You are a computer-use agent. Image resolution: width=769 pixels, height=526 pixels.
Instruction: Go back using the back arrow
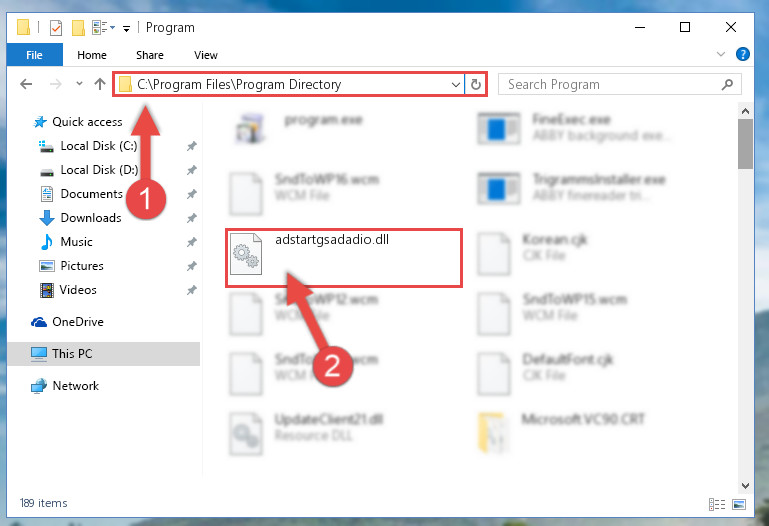tap(26, 84)
